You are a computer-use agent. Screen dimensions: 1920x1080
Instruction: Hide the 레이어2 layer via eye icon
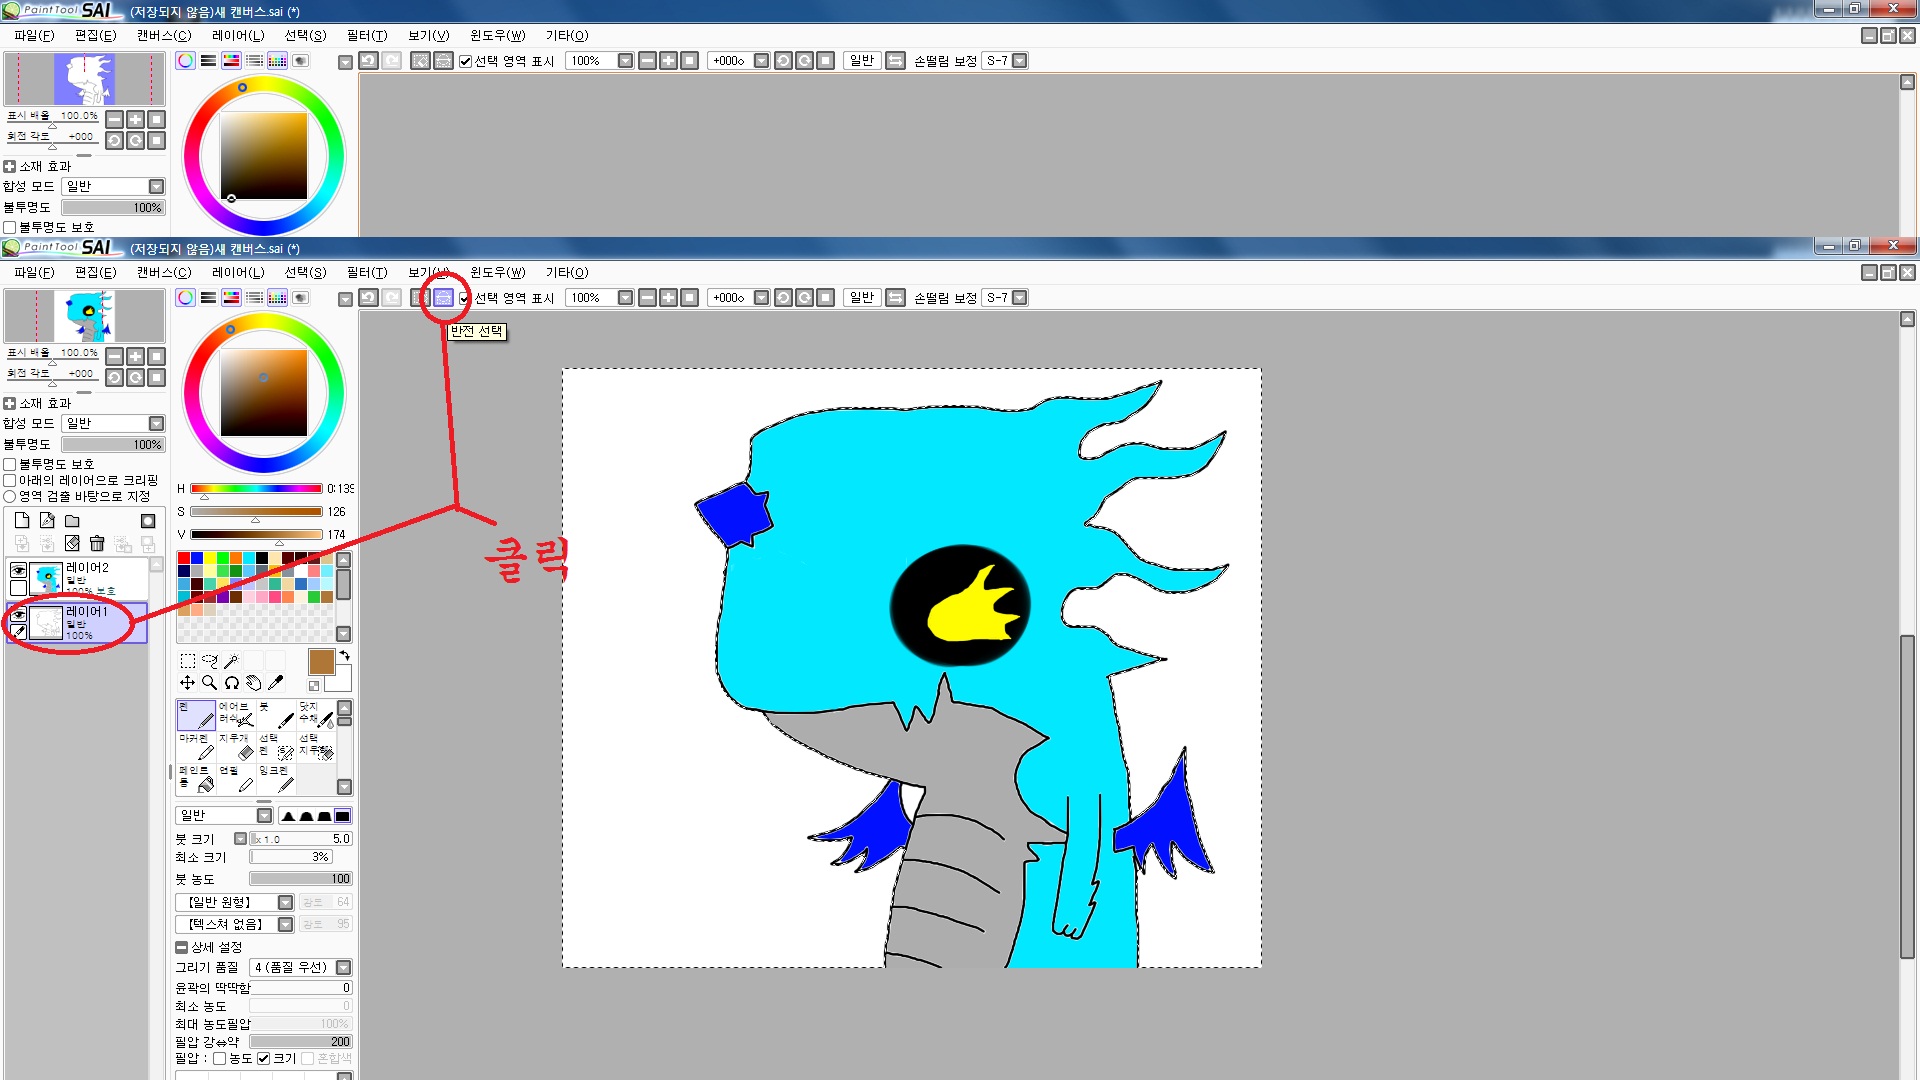click(x=18, y=570)
